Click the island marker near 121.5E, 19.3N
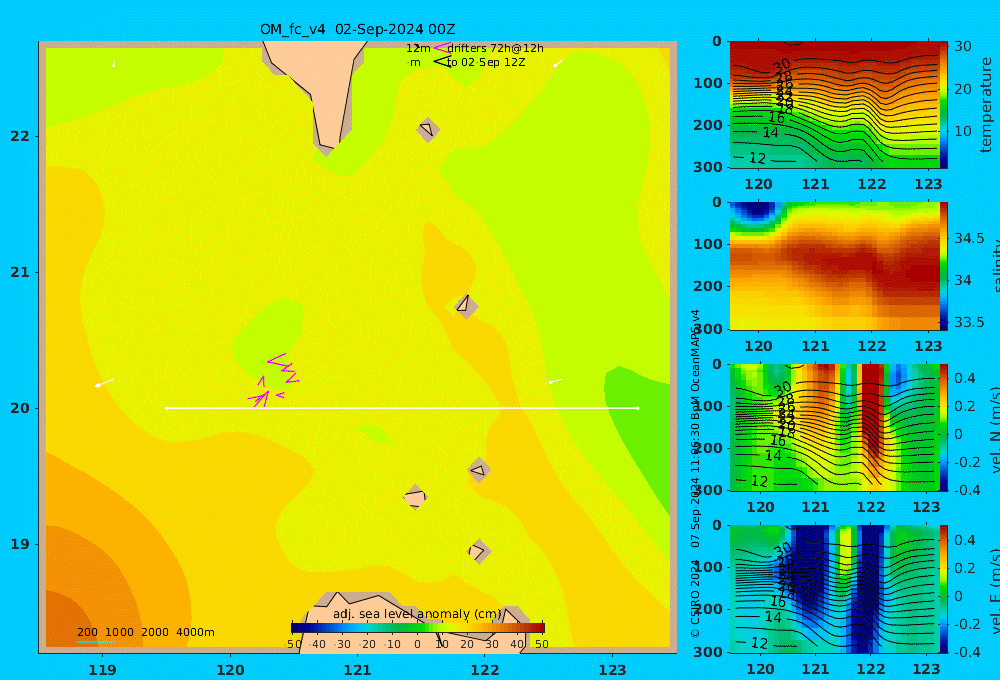This screenshot has width=1000, height=680. 415,497
